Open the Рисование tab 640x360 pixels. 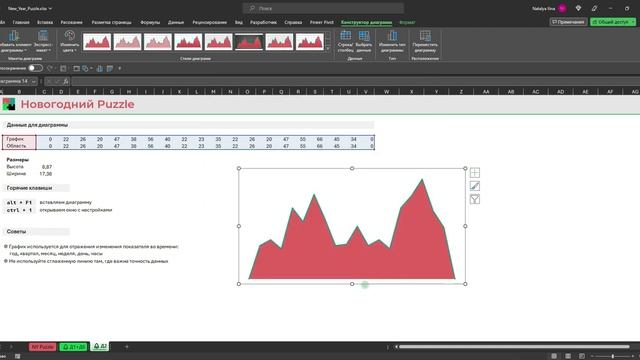coord(71,22)
